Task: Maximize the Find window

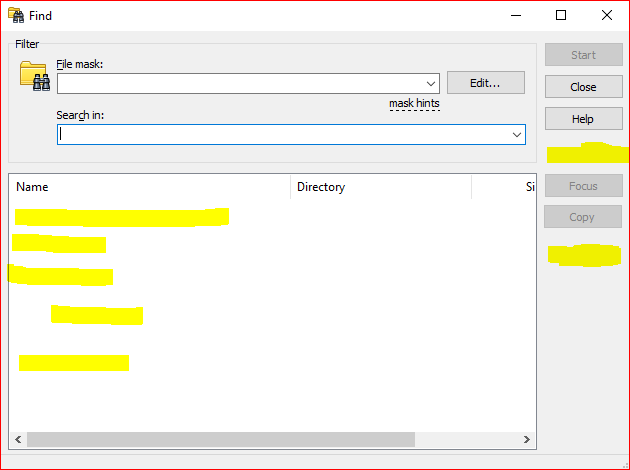Action: (561, 15)
